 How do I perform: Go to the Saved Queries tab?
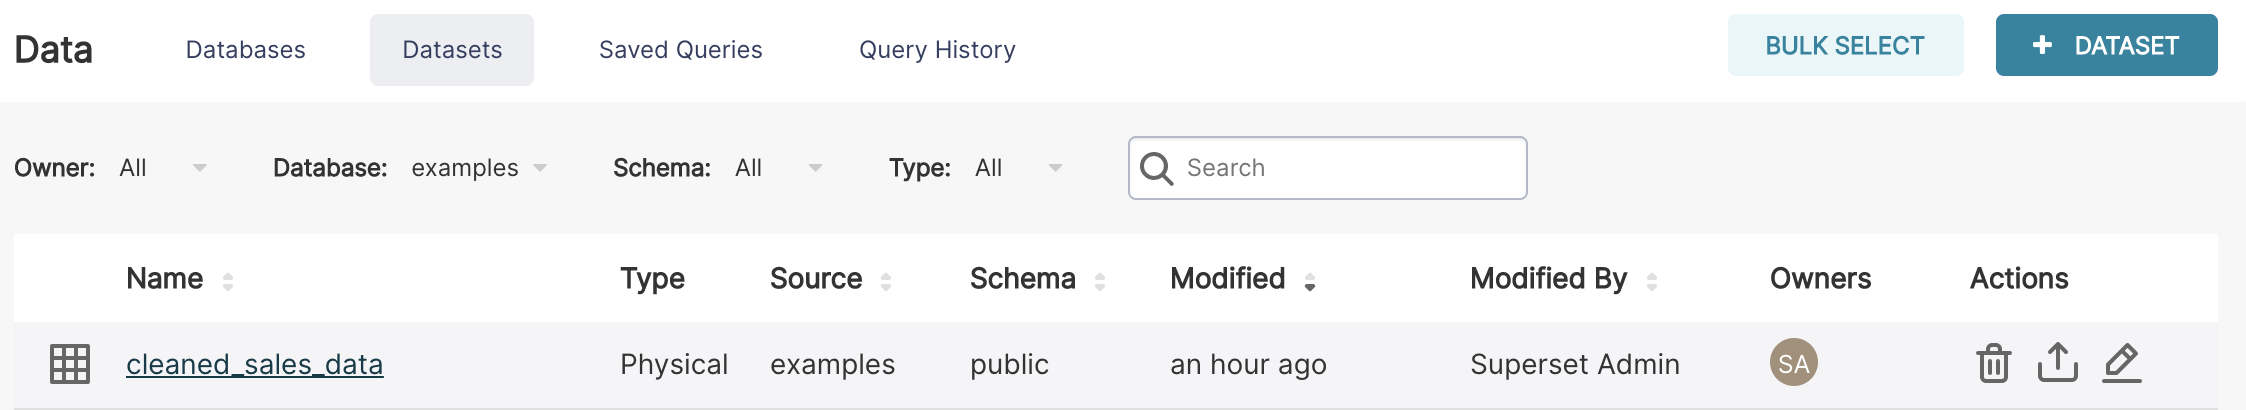680,50
